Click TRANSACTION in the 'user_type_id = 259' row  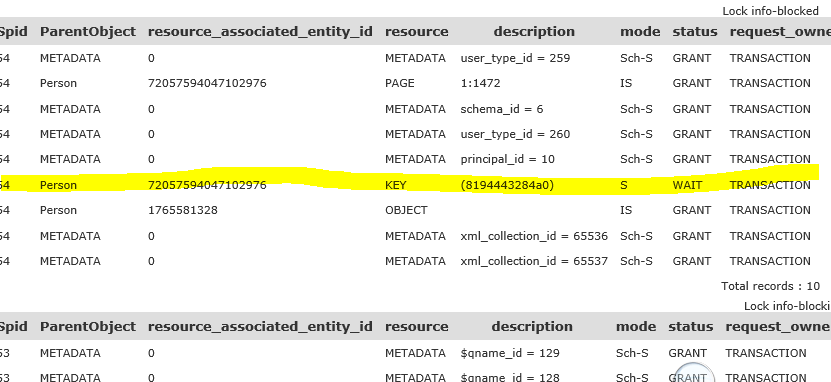point(770,58)
